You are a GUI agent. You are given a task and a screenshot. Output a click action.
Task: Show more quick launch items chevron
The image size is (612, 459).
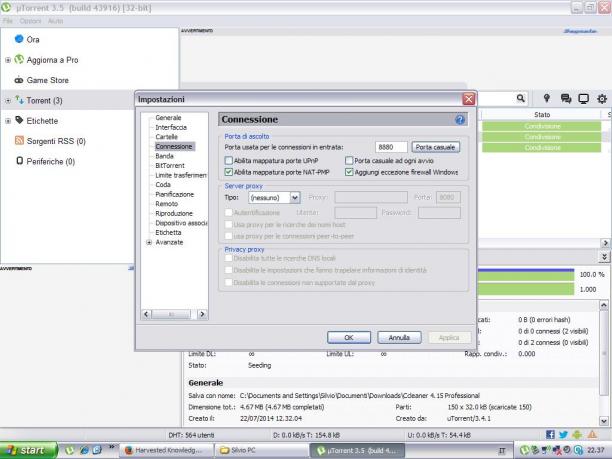pos(112,447)
